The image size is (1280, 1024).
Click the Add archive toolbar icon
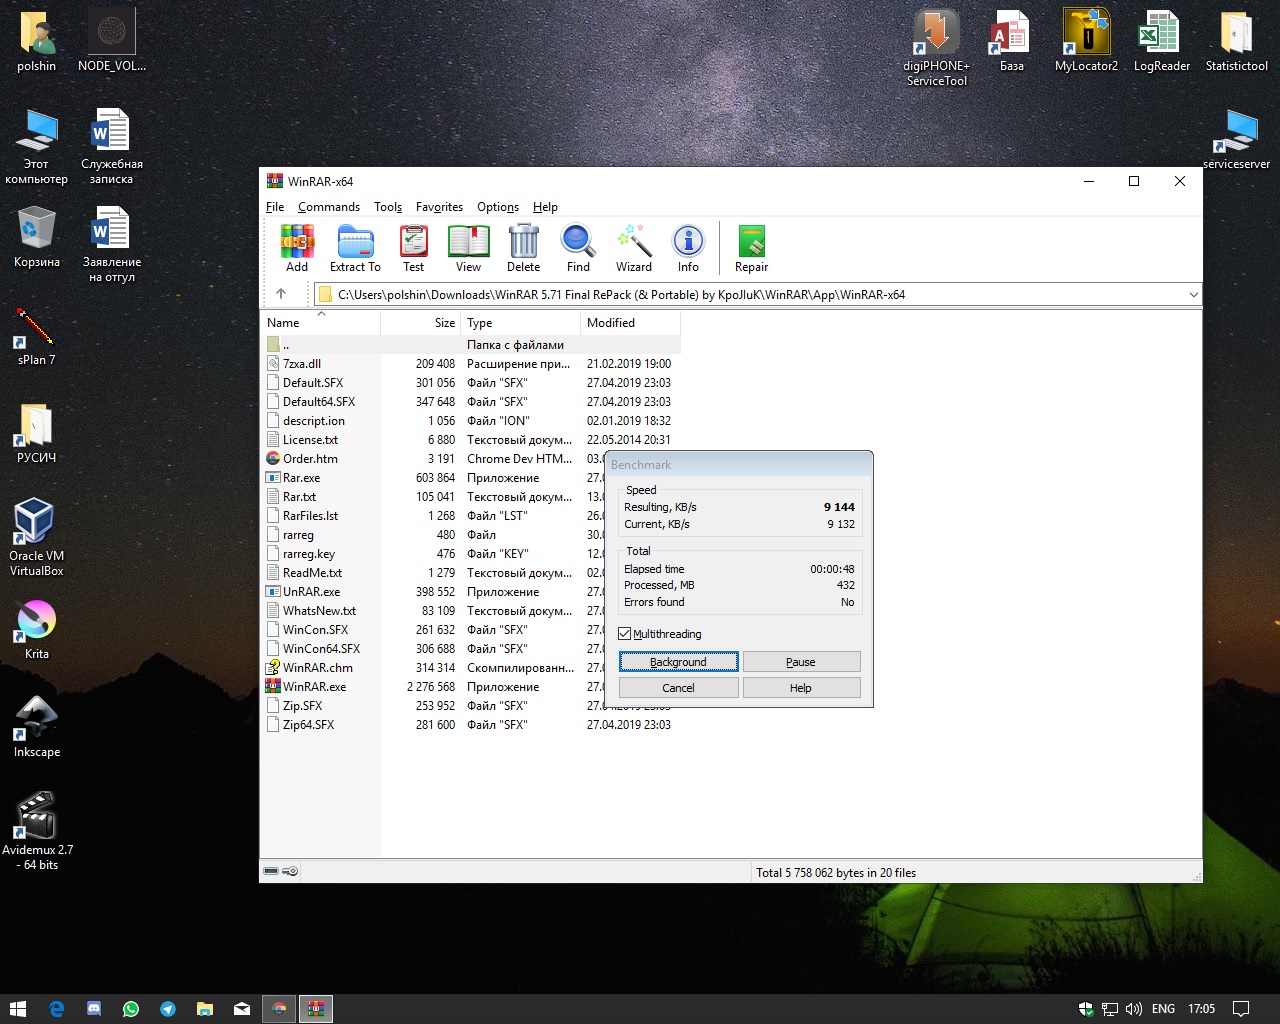click(297, 243)
